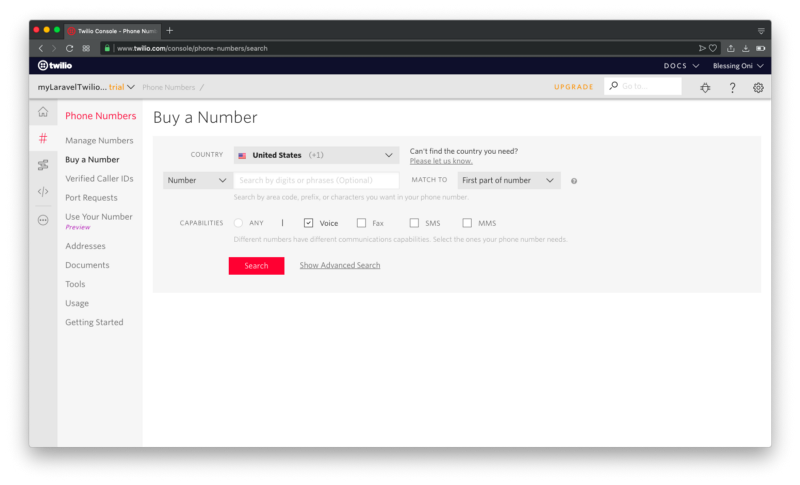Screen dimensions: 800x485
Task: Reload the page with the refresh icon
Action: click(69, 48)
